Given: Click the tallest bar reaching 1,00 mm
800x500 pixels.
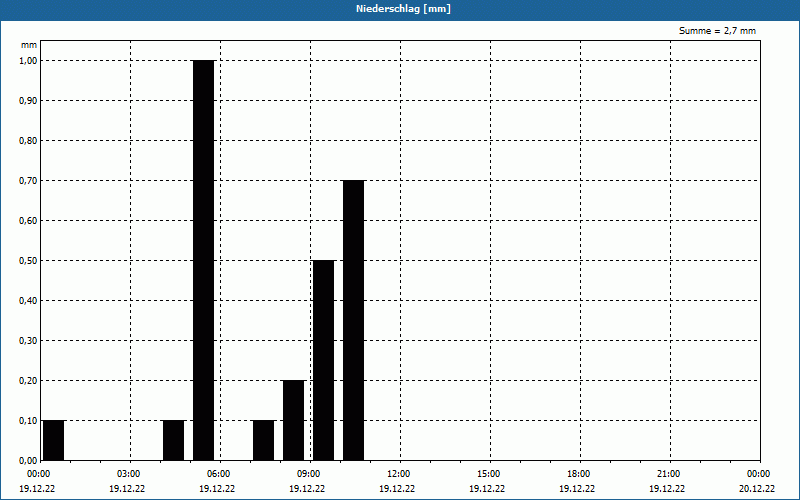Looking at the screenshot, I should (204, 260).
